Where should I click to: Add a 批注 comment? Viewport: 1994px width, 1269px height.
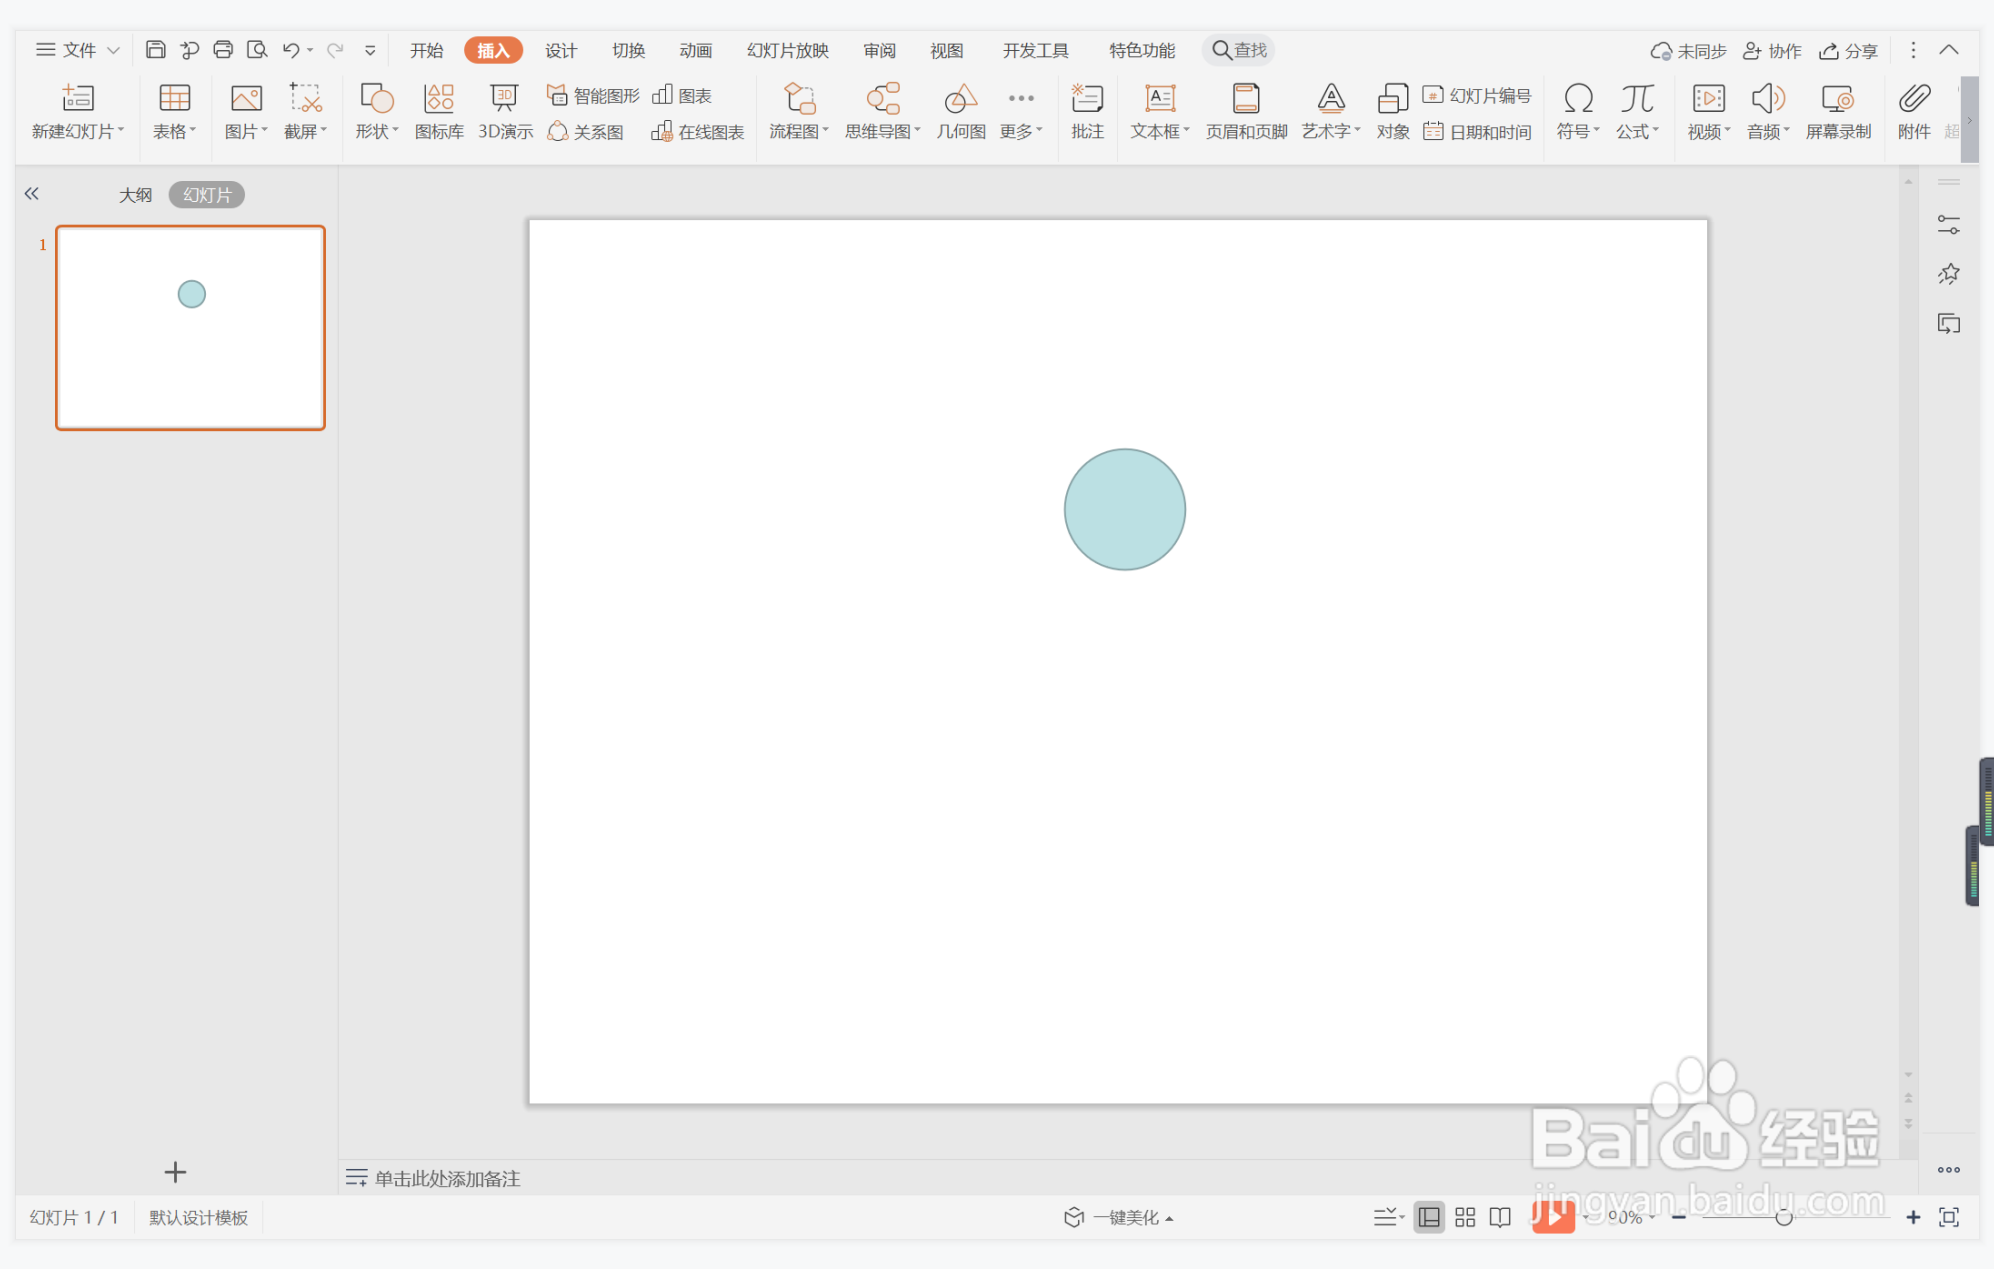pos(1087,111)
